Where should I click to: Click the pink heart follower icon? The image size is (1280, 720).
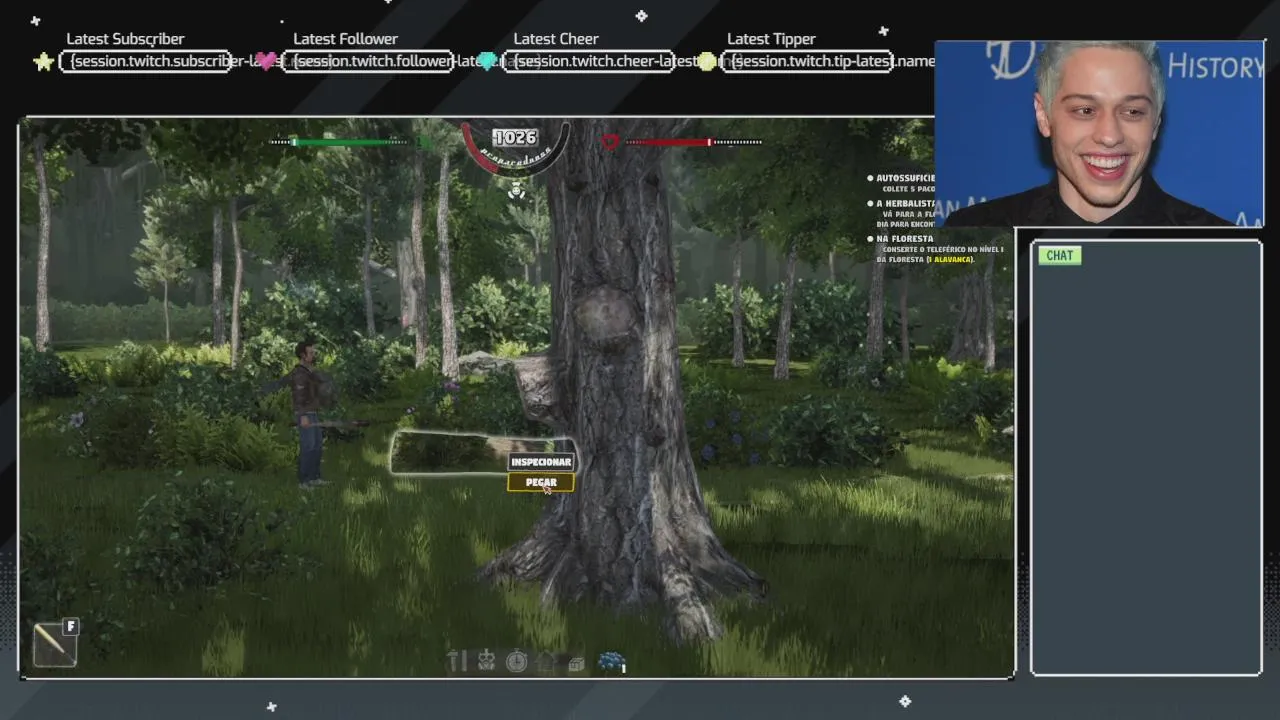[267, 62]
